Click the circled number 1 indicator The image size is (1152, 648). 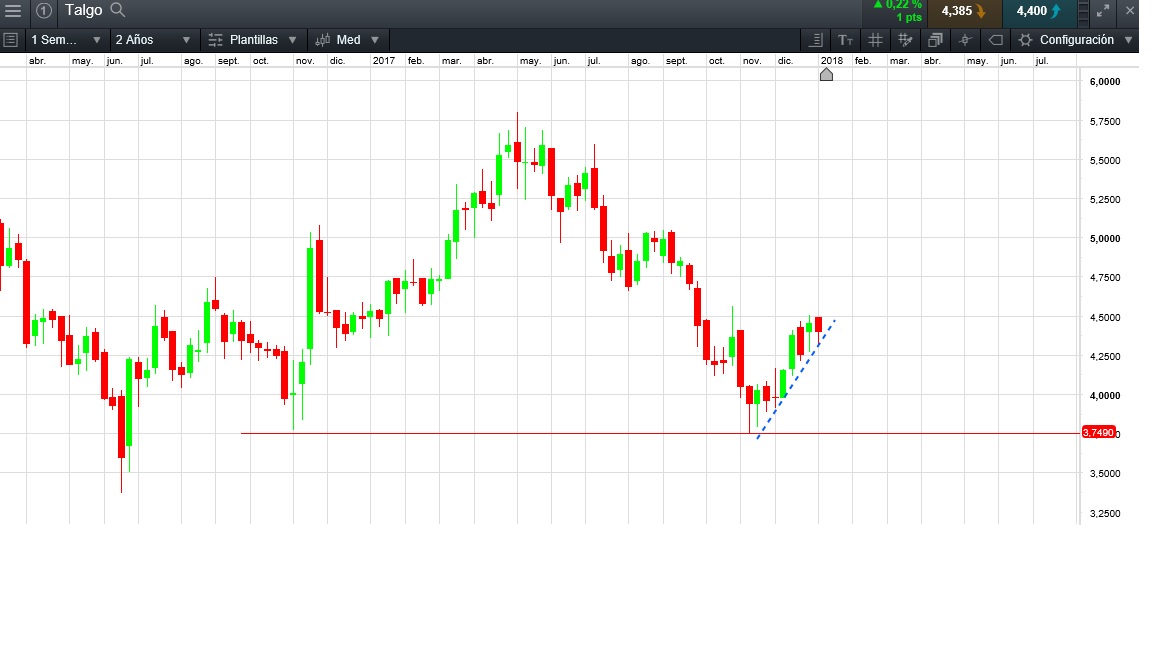43,10
